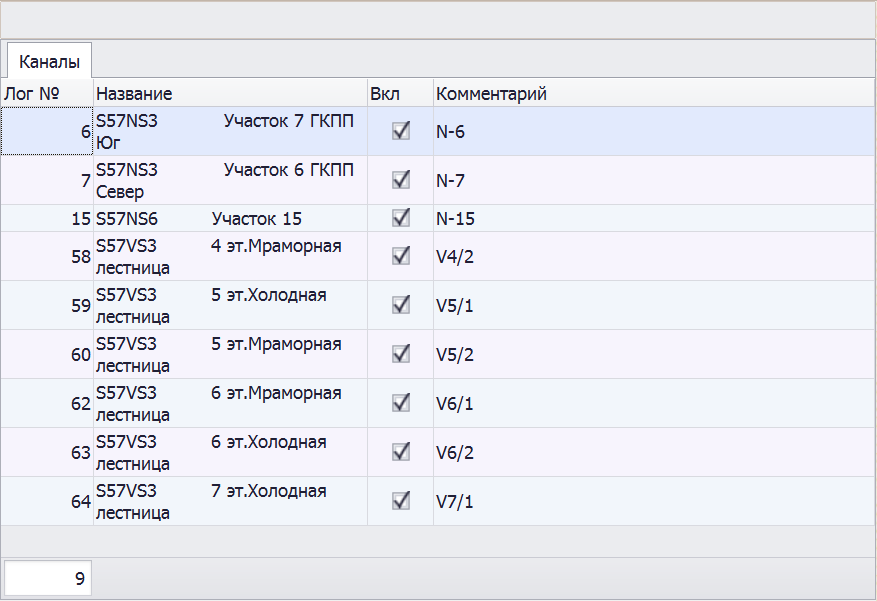Sort by the Название column header

click(x=230, y=93)
